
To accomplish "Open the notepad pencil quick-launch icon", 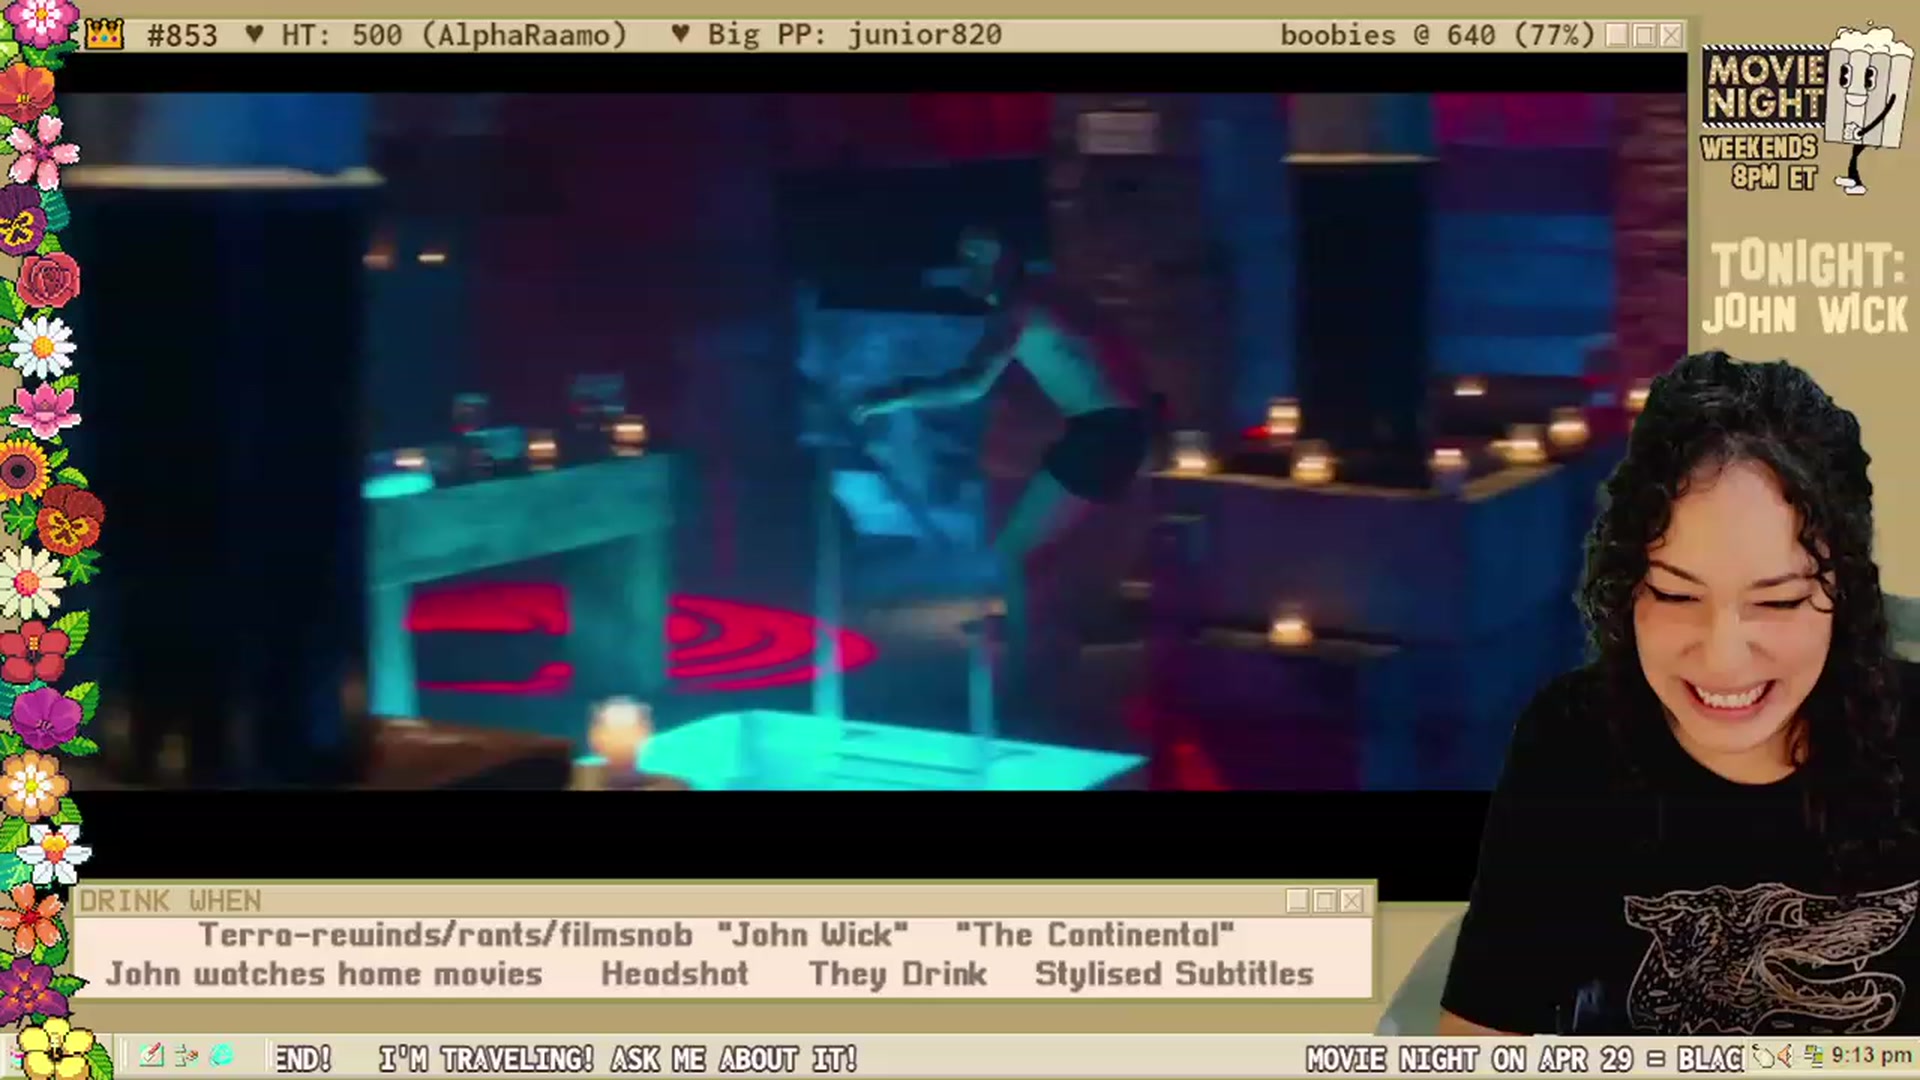I will (151, 1056).
